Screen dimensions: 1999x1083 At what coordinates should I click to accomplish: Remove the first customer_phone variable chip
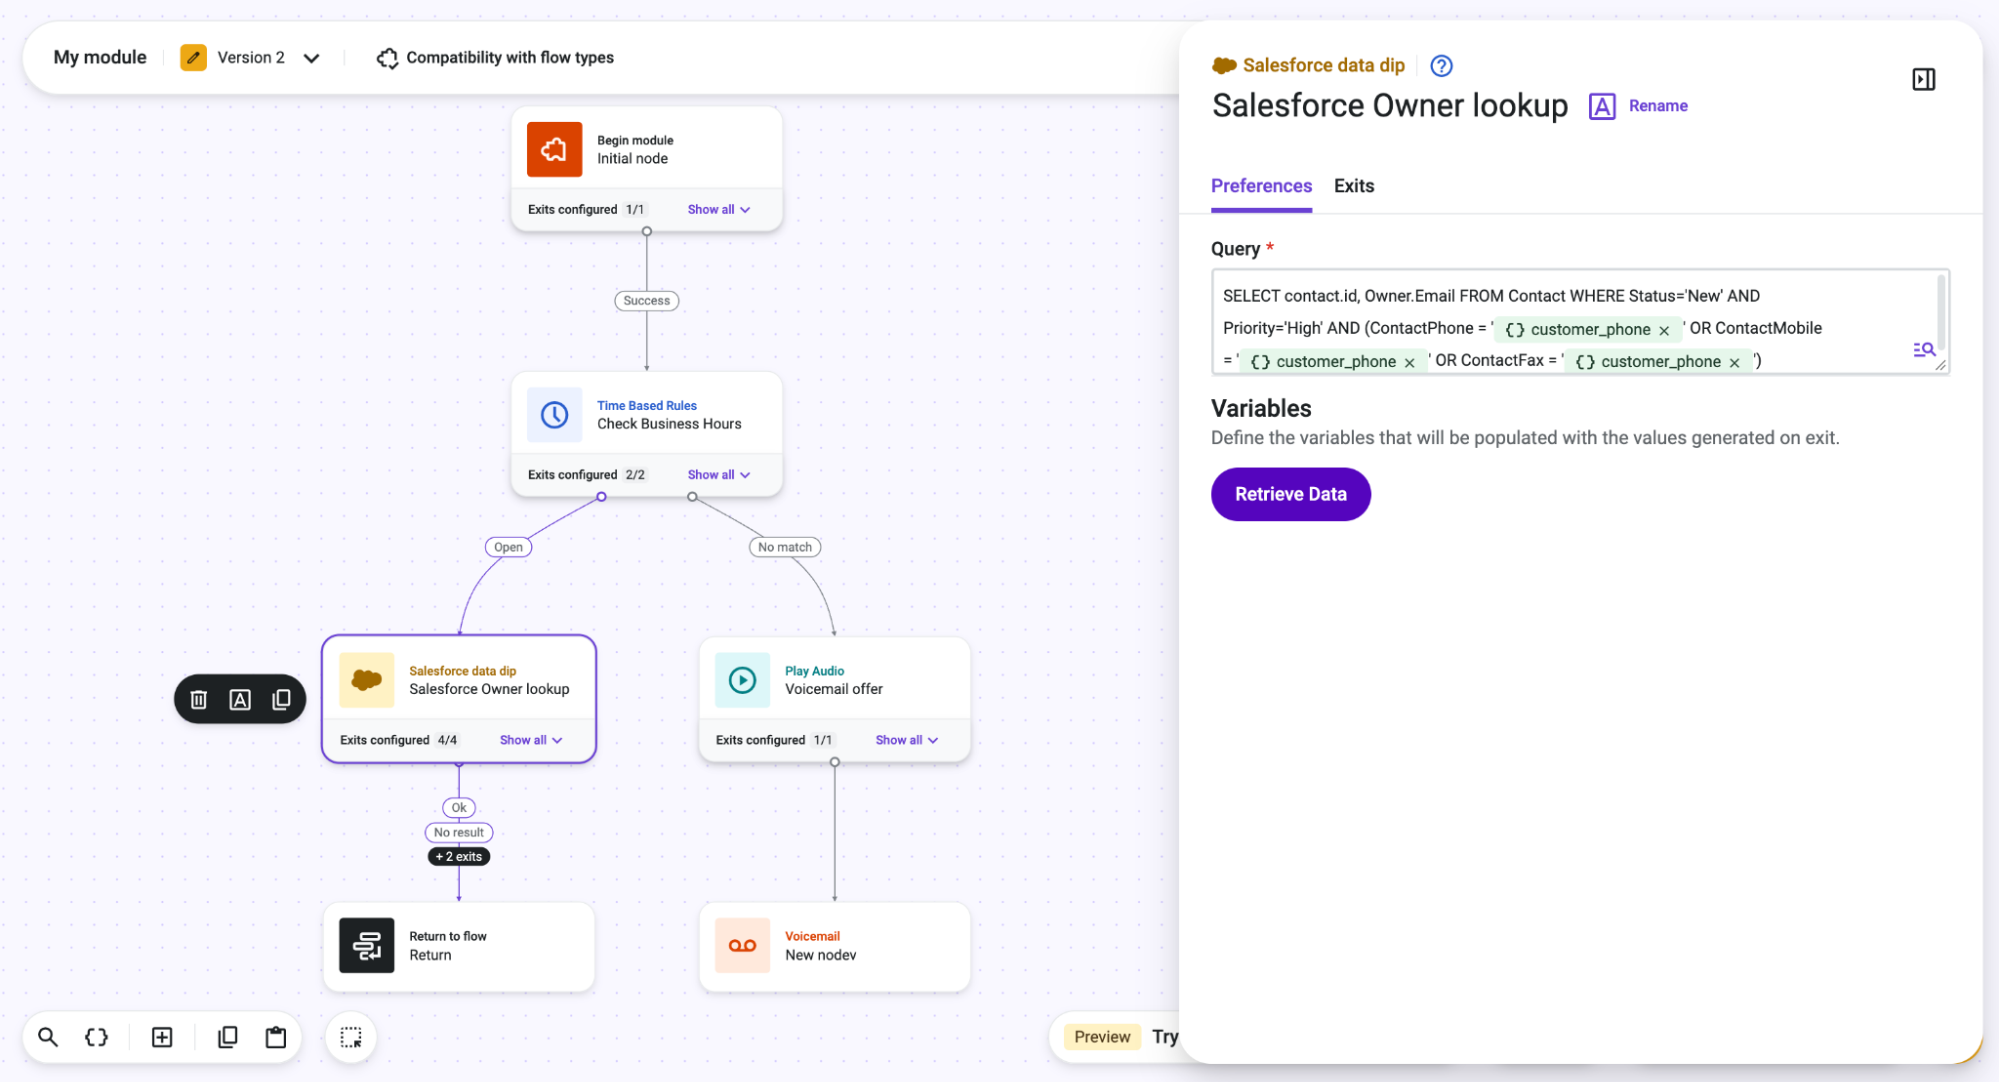click(1664, 330)
